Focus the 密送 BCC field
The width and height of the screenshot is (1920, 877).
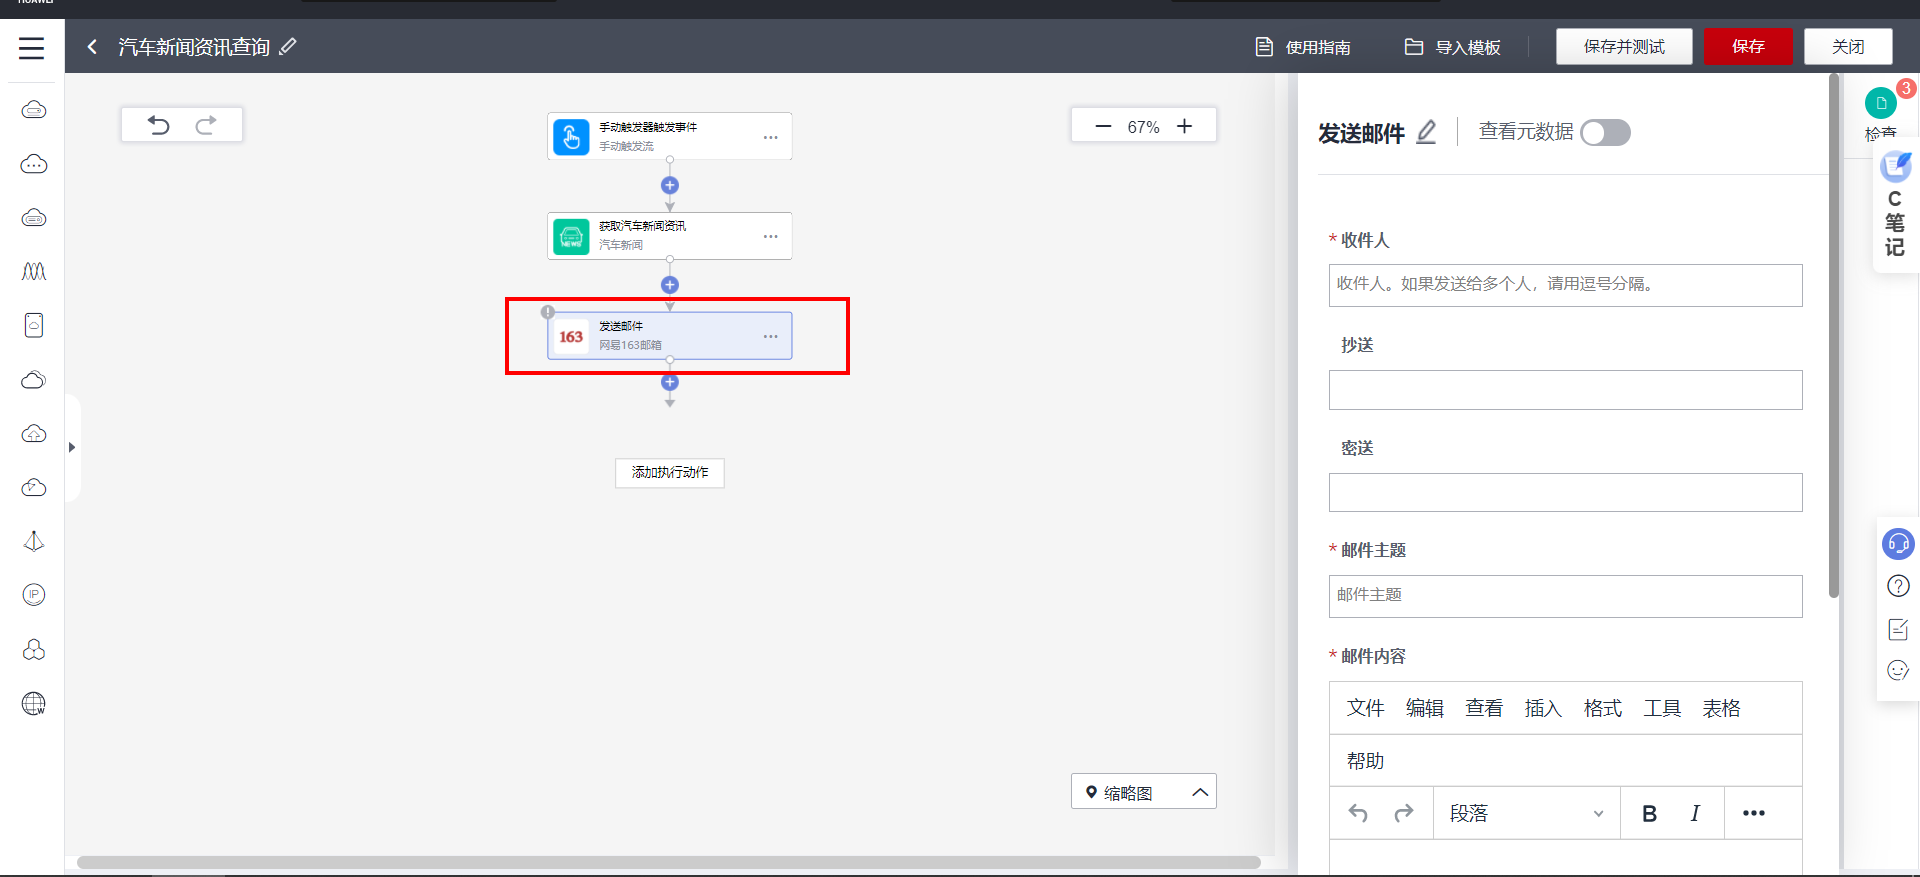coord(1566,492)
